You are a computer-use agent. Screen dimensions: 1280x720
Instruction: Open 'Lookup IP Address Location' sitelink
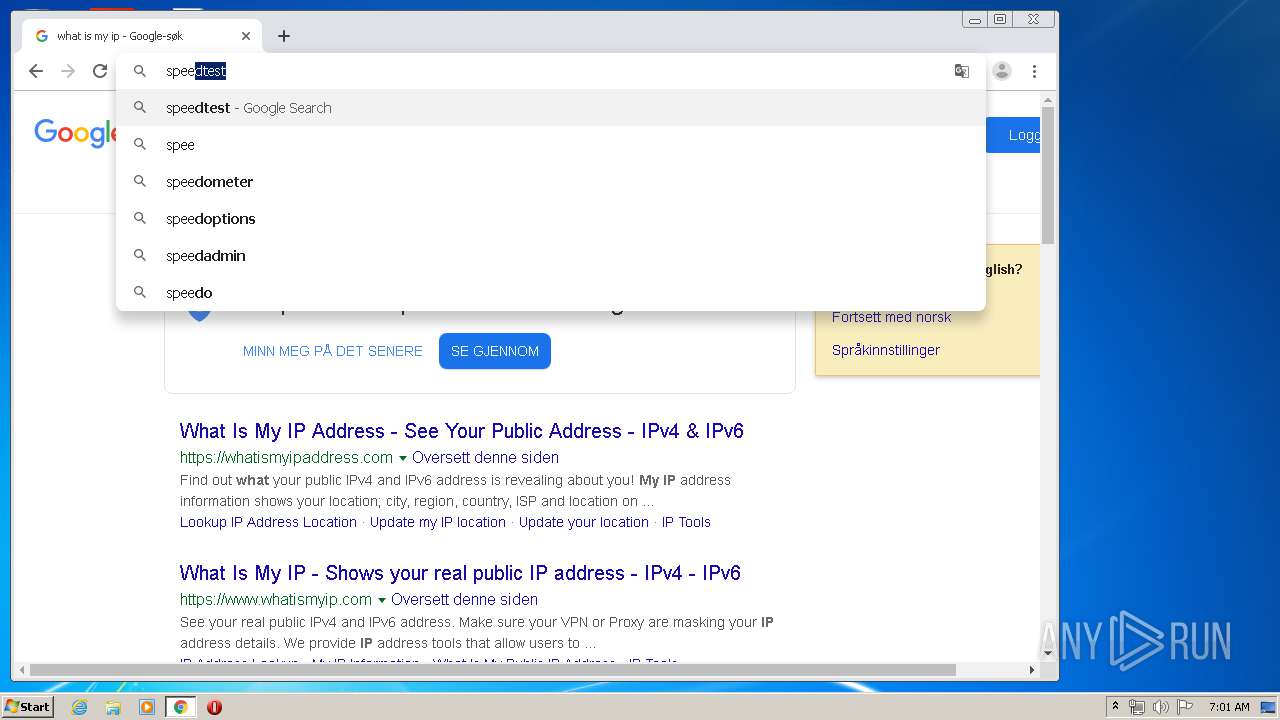pyautogui.click(x=268, y=522)
